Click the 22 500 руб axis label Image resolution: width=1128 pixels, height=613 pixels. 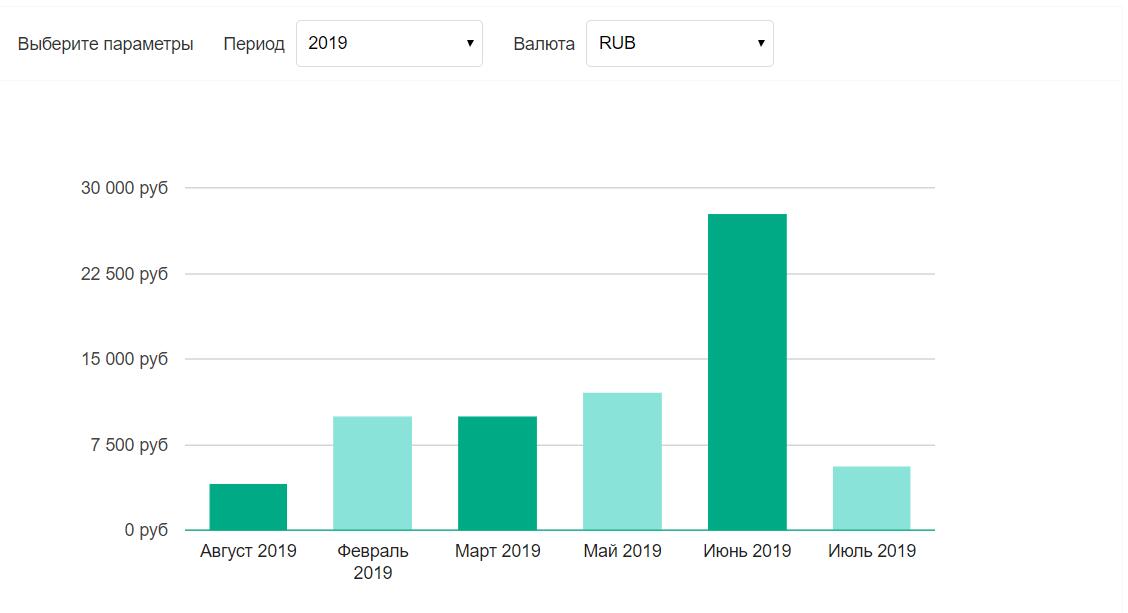126,272
